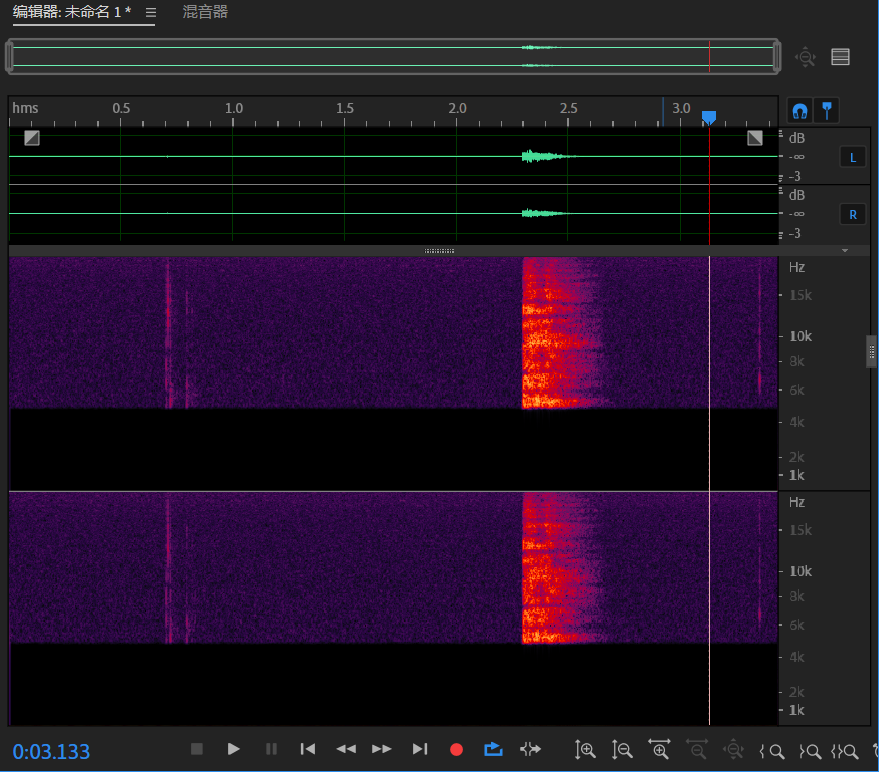Fast forward the audio
The image size is (879, 772).
(x=382, y=749)
